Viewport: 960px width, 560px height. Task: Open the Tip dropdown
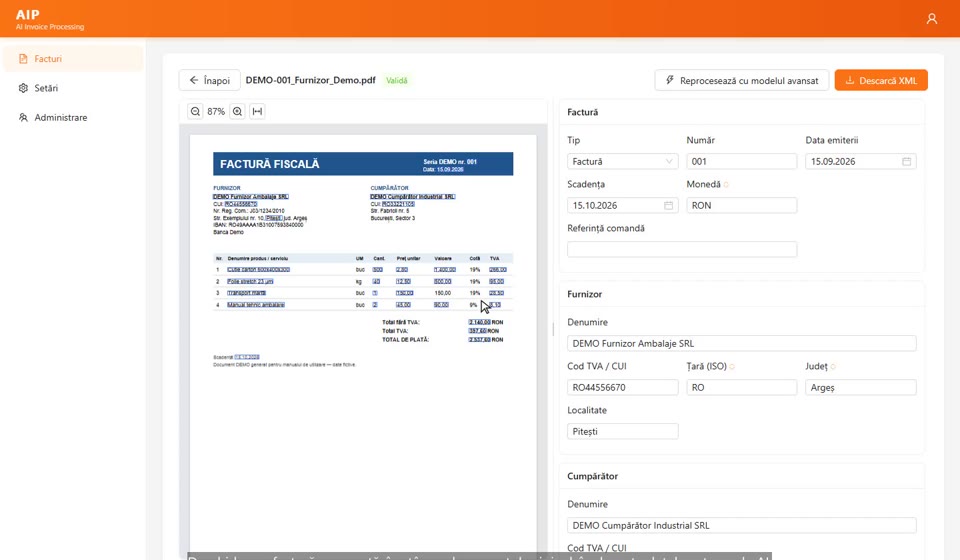[x=622, y=162]
